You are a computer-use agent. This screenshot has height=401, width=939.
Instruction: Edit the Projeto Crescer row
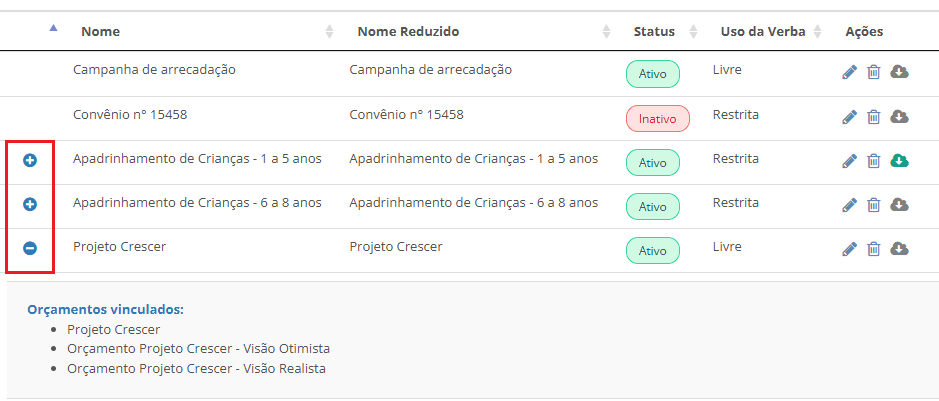pyautogui.click(x=850, y=249)
